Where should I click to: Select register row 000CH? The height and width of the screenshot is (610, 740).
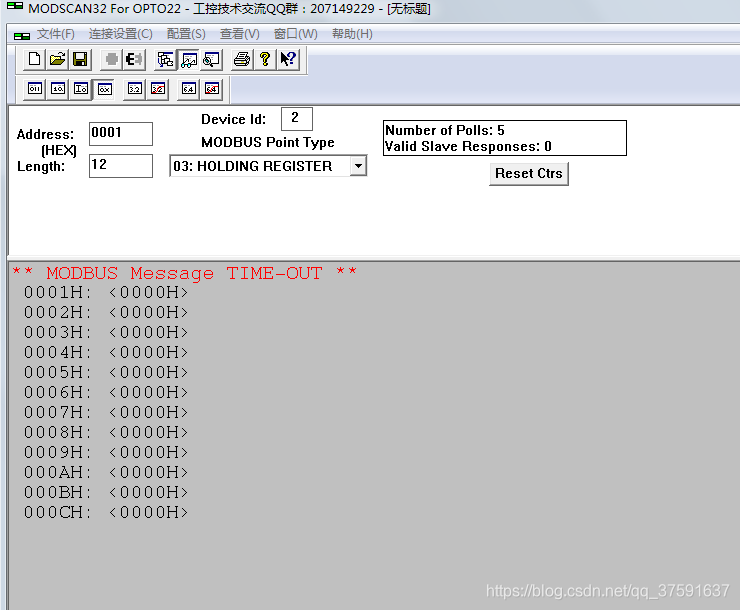(106, 512)
